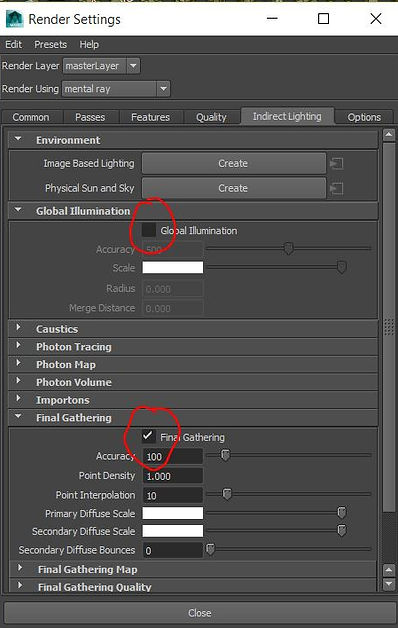398x628 pixels.
Task: Switch to the Common tab
Action: [x=31, y=117]
